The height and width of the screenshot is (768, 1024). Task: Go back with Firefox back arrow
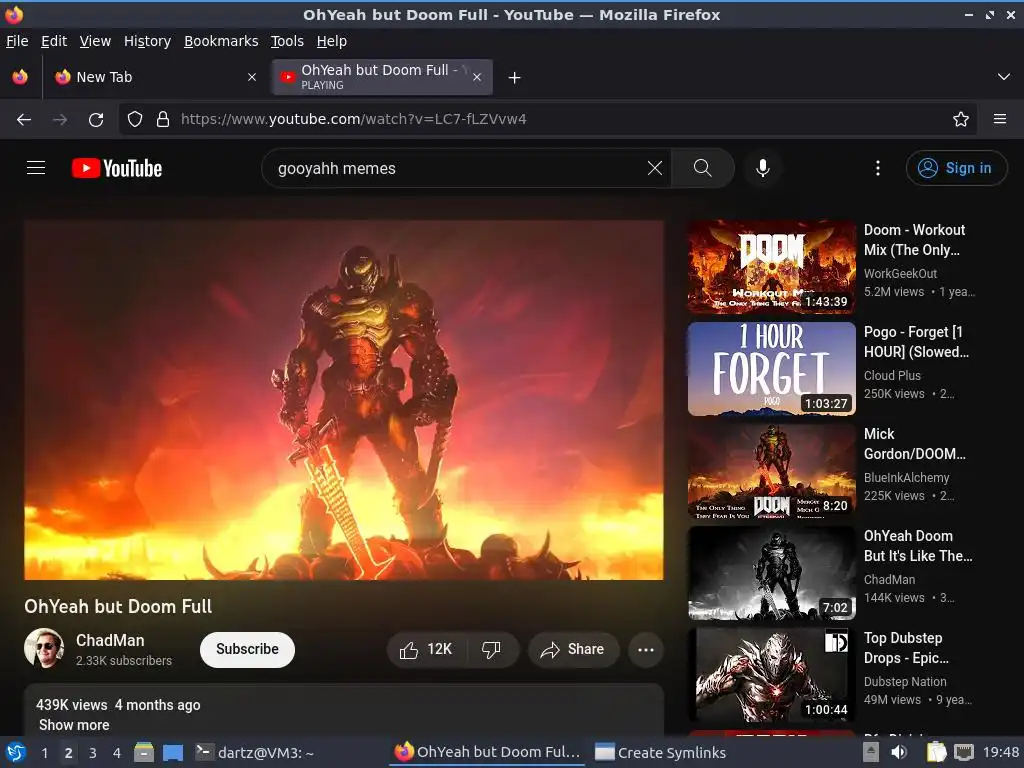[x=24, y=120]
